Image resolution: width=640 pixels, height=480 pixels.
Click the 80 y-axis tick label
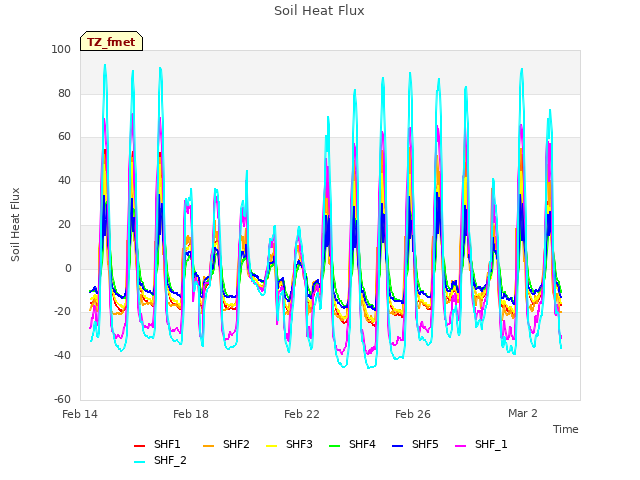click(x=64, y=93)
